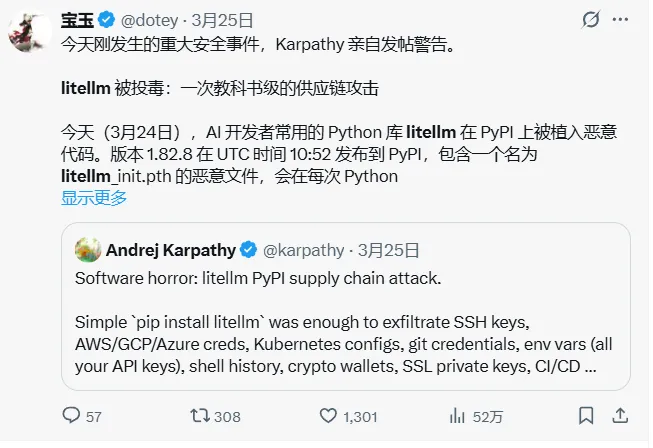The image size is (653, 448).
Task: Click the verified badge beside 宝玉
Action: click(x=107, y=19)
